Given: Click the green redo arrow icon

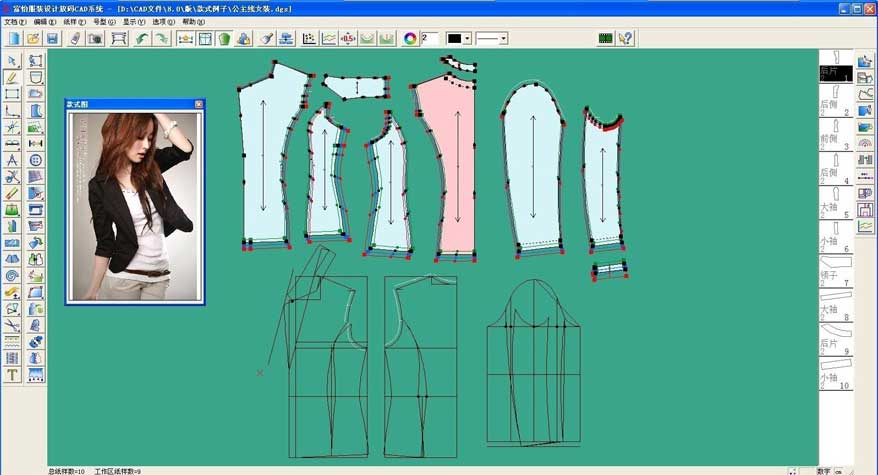Looking at the screenshot, I should (160, 38).
